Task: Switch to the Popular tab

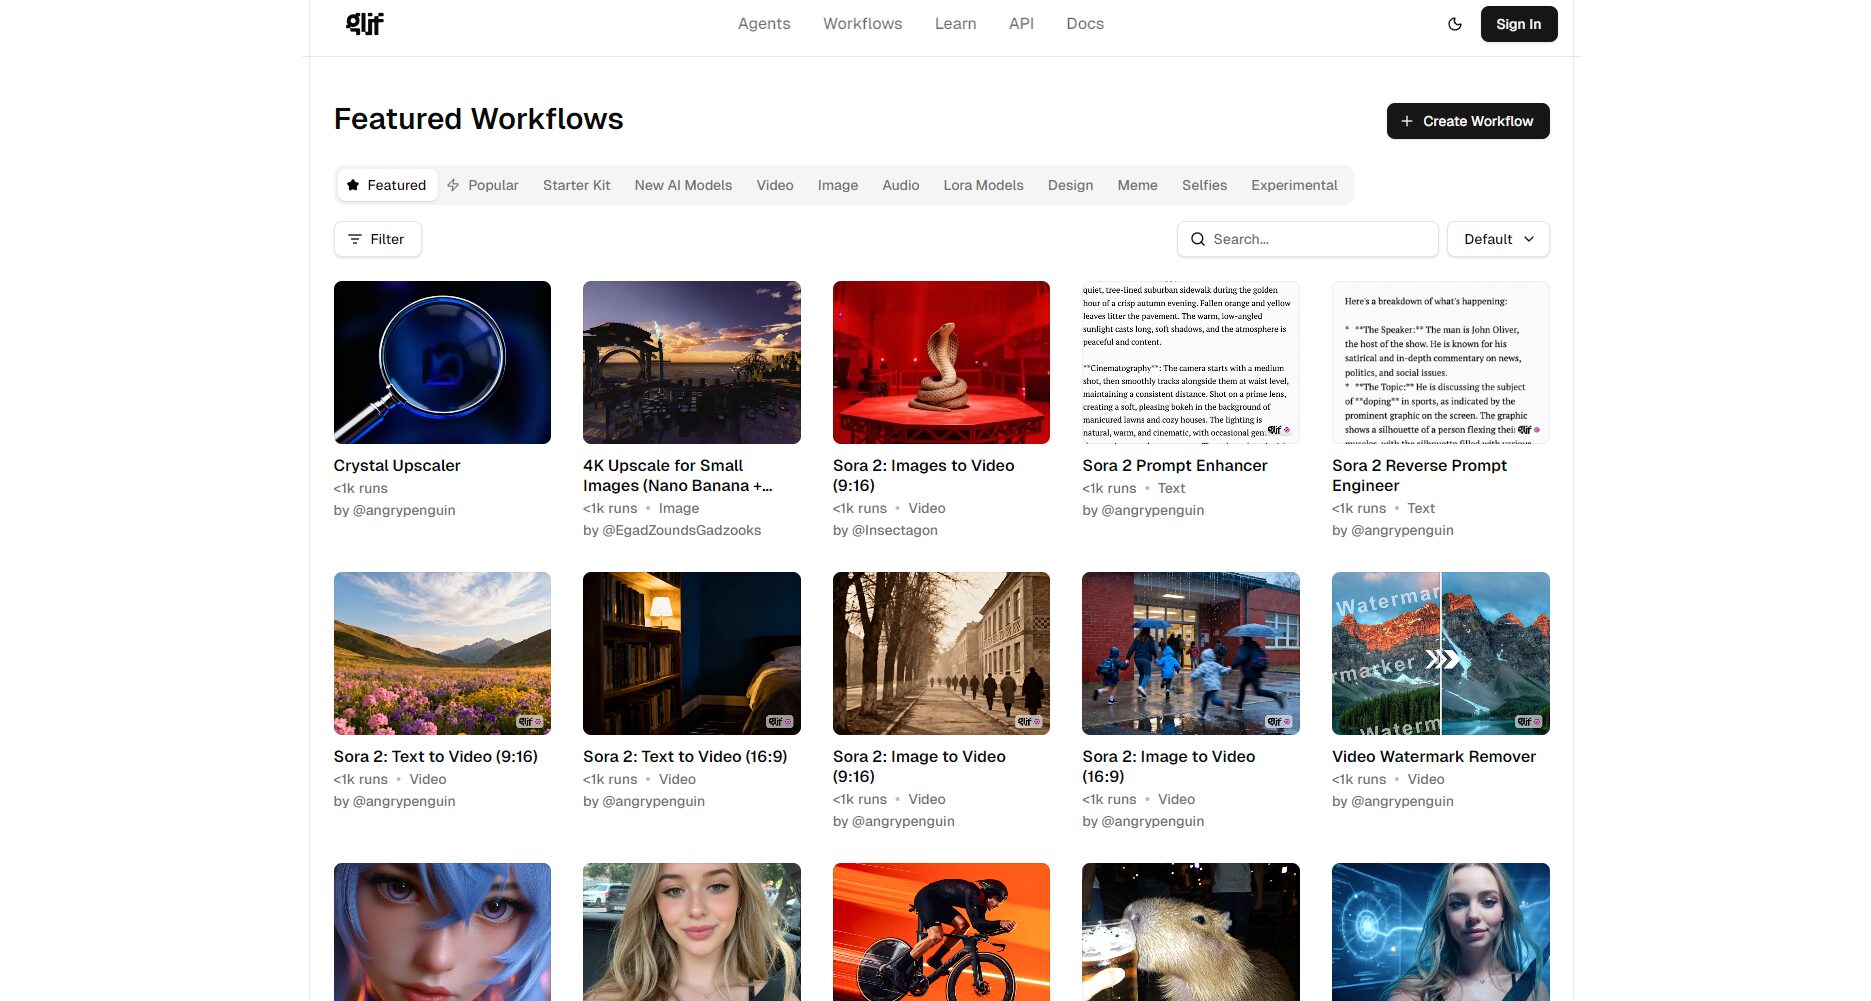Action: [x=483, y=185]
